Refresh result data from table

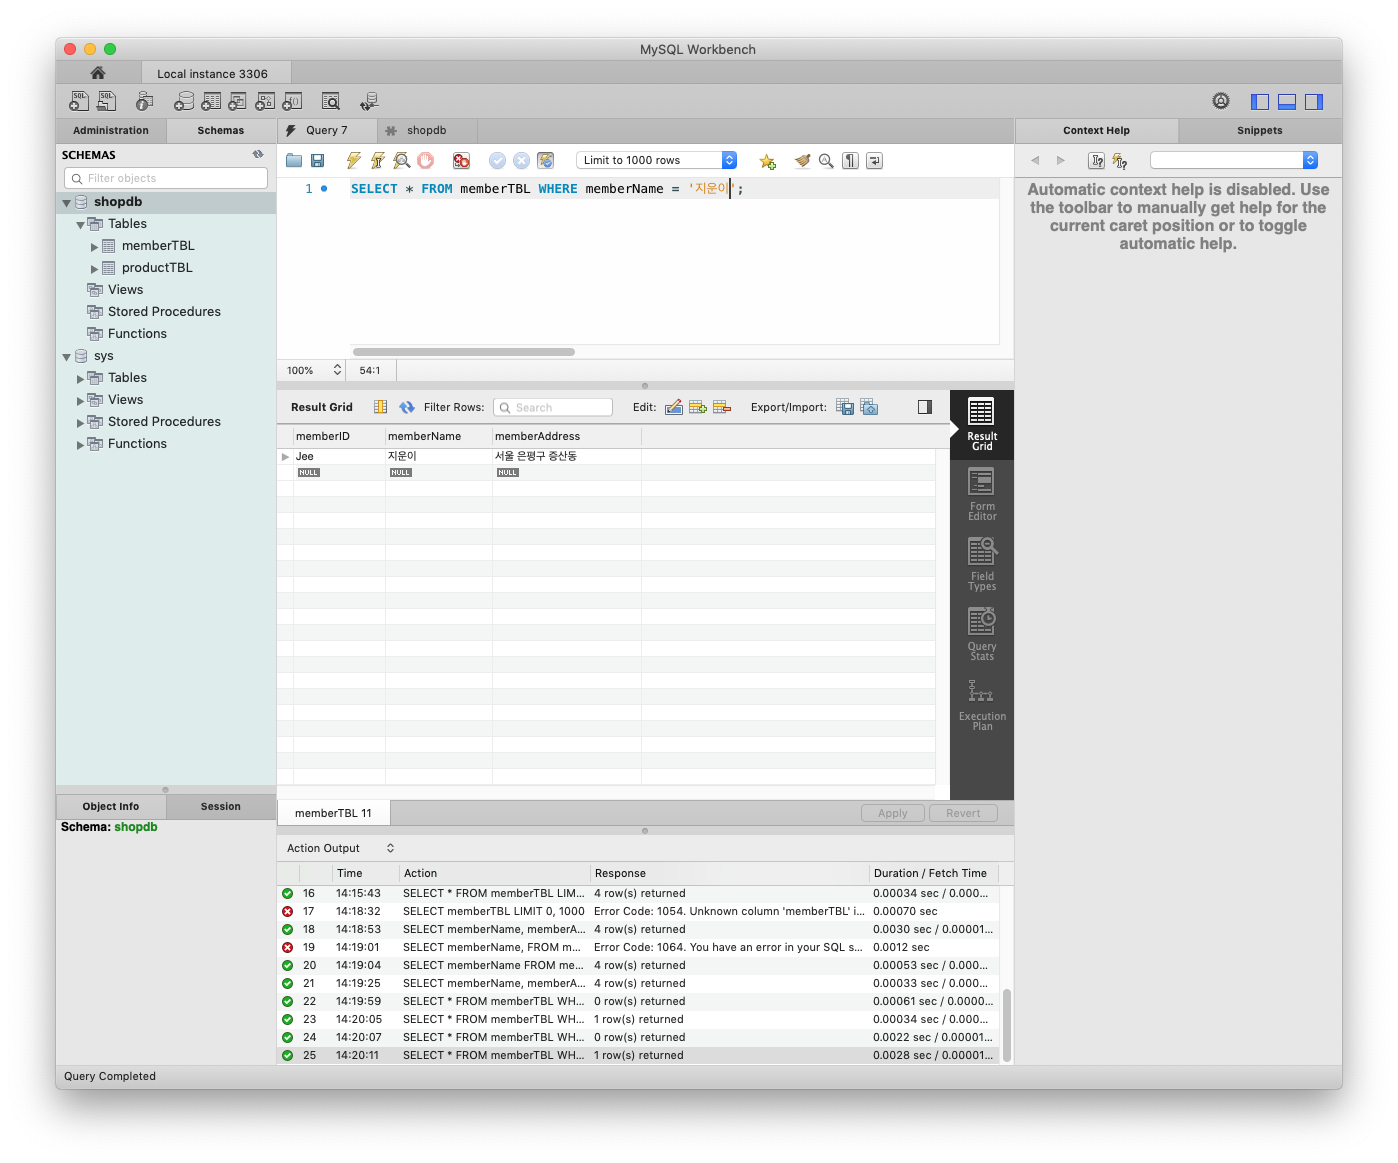tap(406, 407)
